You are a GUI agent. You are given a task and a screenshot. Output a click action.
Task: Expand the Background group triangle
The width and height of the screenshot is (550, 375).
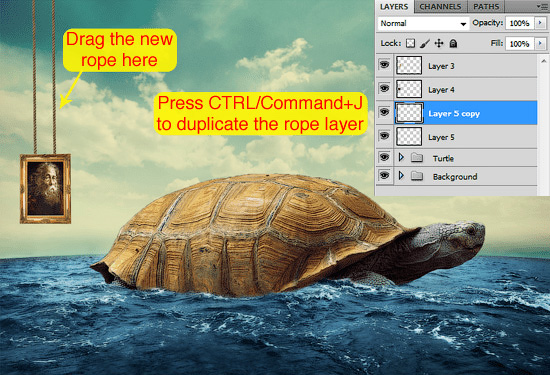pyautogui.click(x=401, y=175)
